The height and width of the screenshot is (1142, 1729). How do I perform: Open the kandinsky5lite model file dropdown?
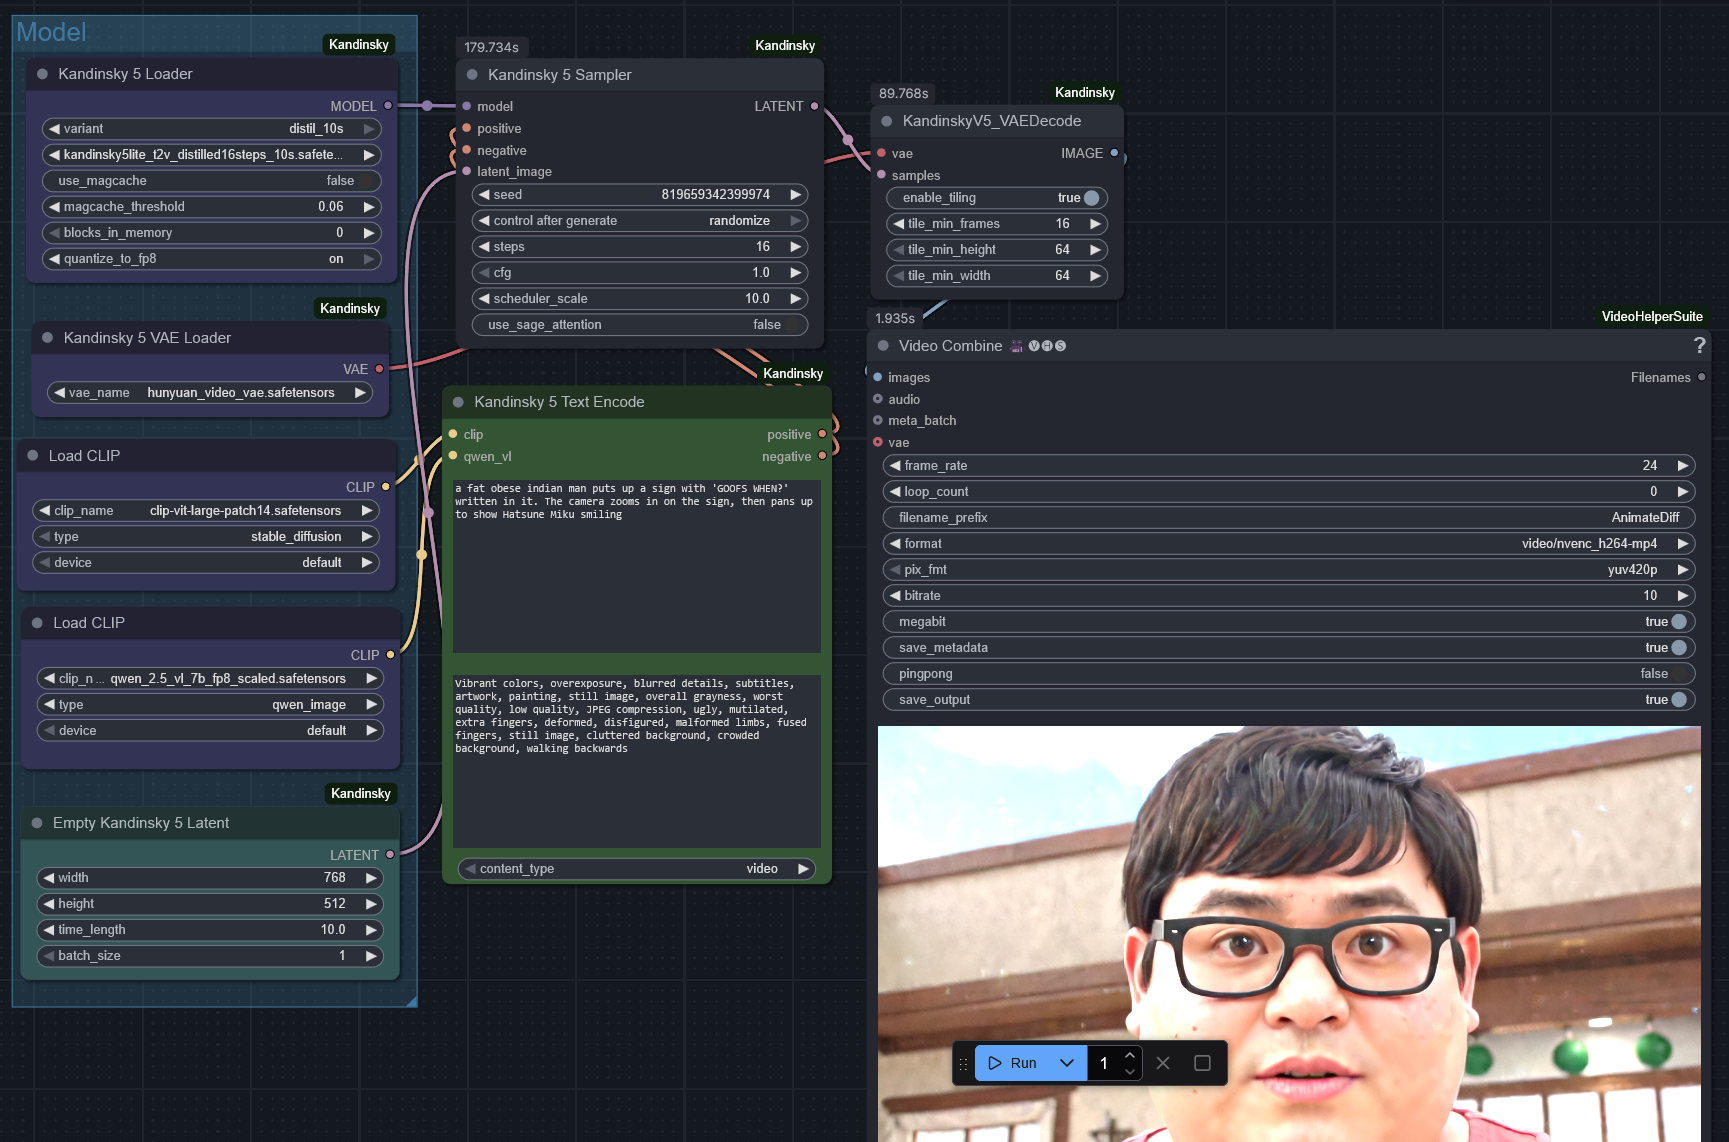(x=212, y=155)
